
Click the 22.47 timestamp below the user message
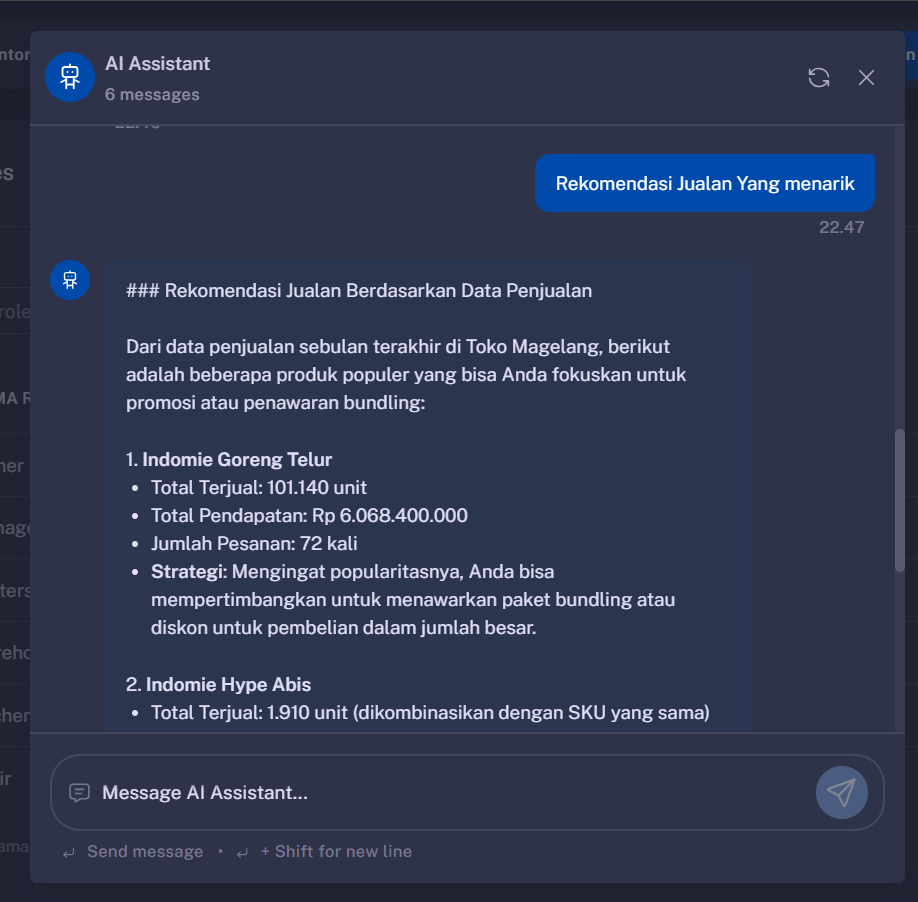[842, 227]
